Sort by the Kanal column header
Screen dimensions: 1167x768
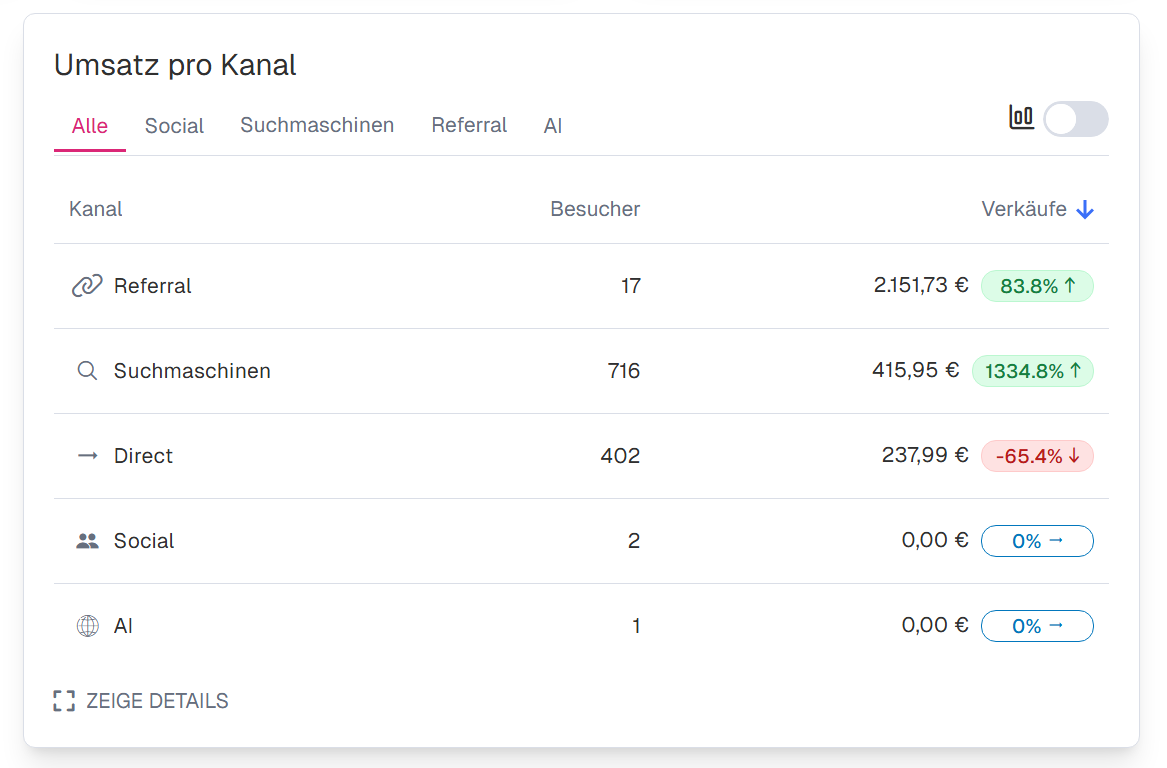96,210
